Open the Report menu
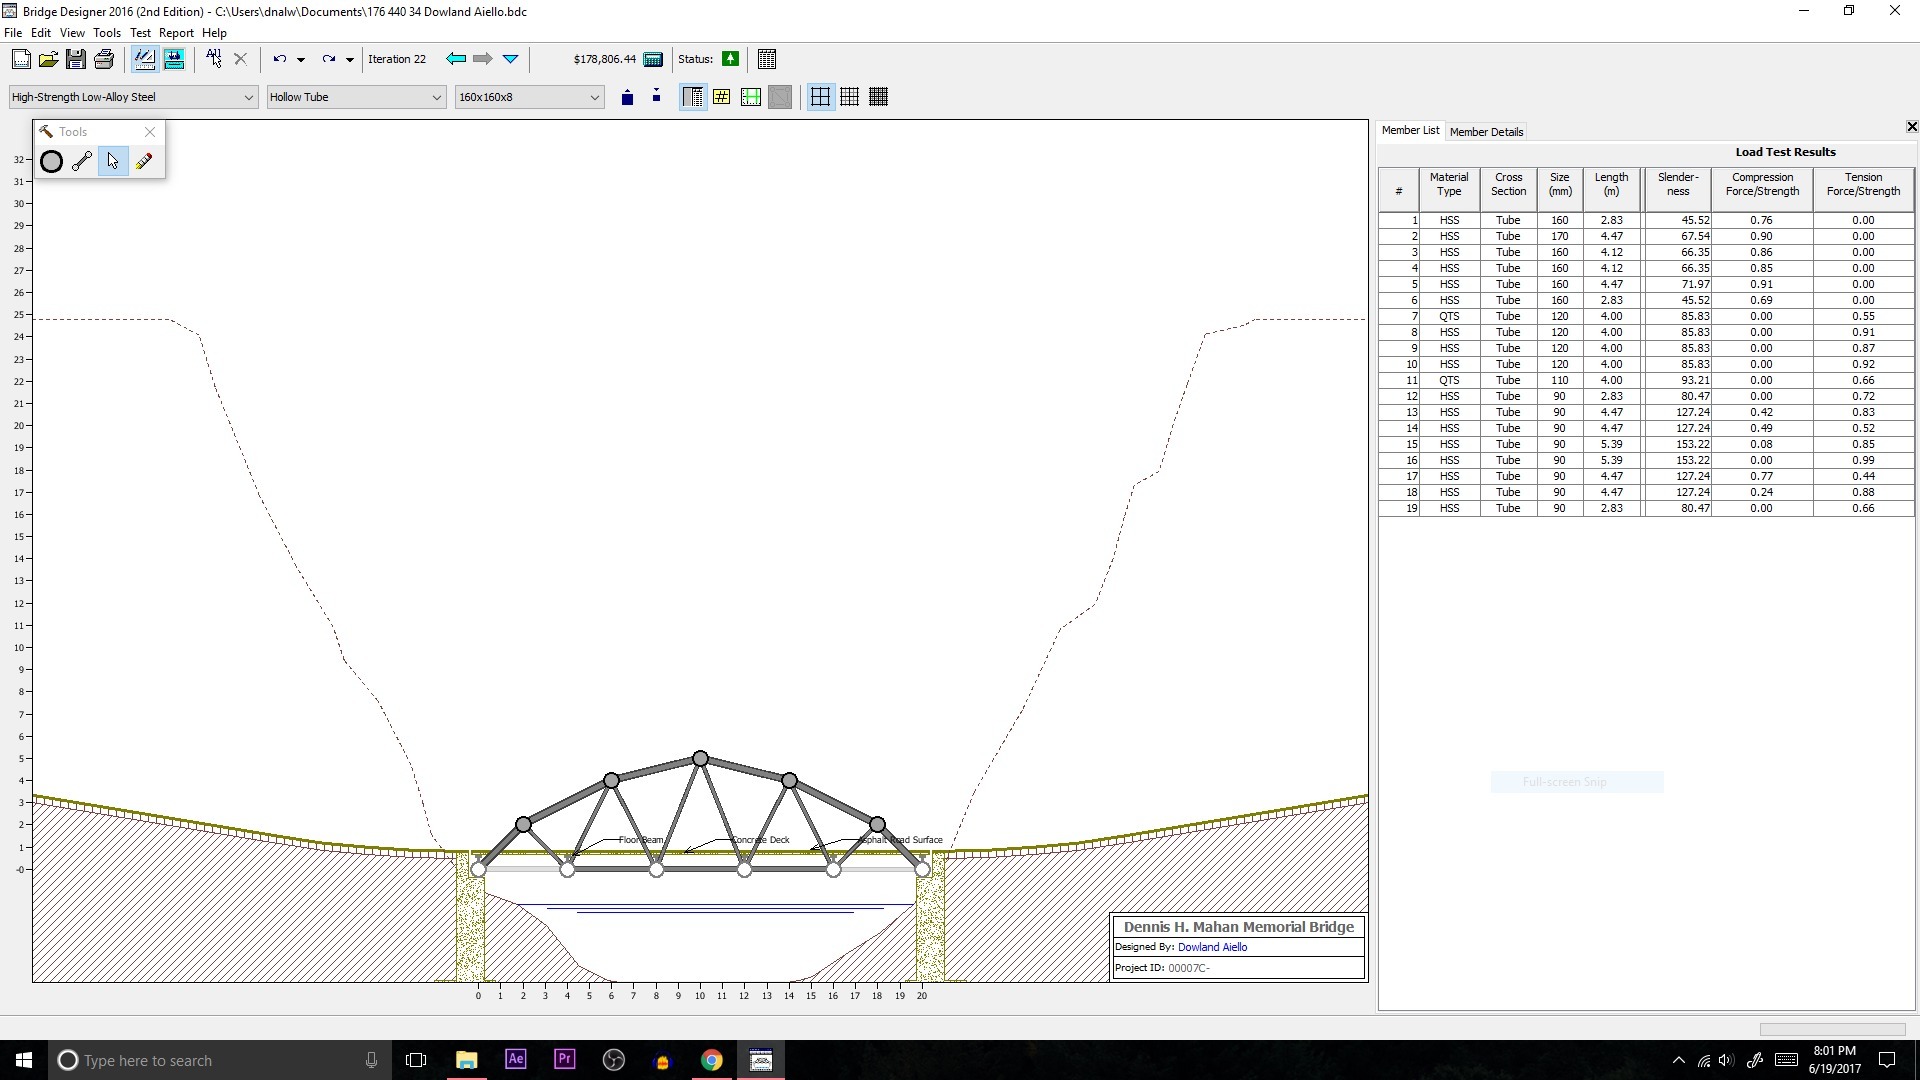The image size is (1920, 1080). click(x=176, y=33)
